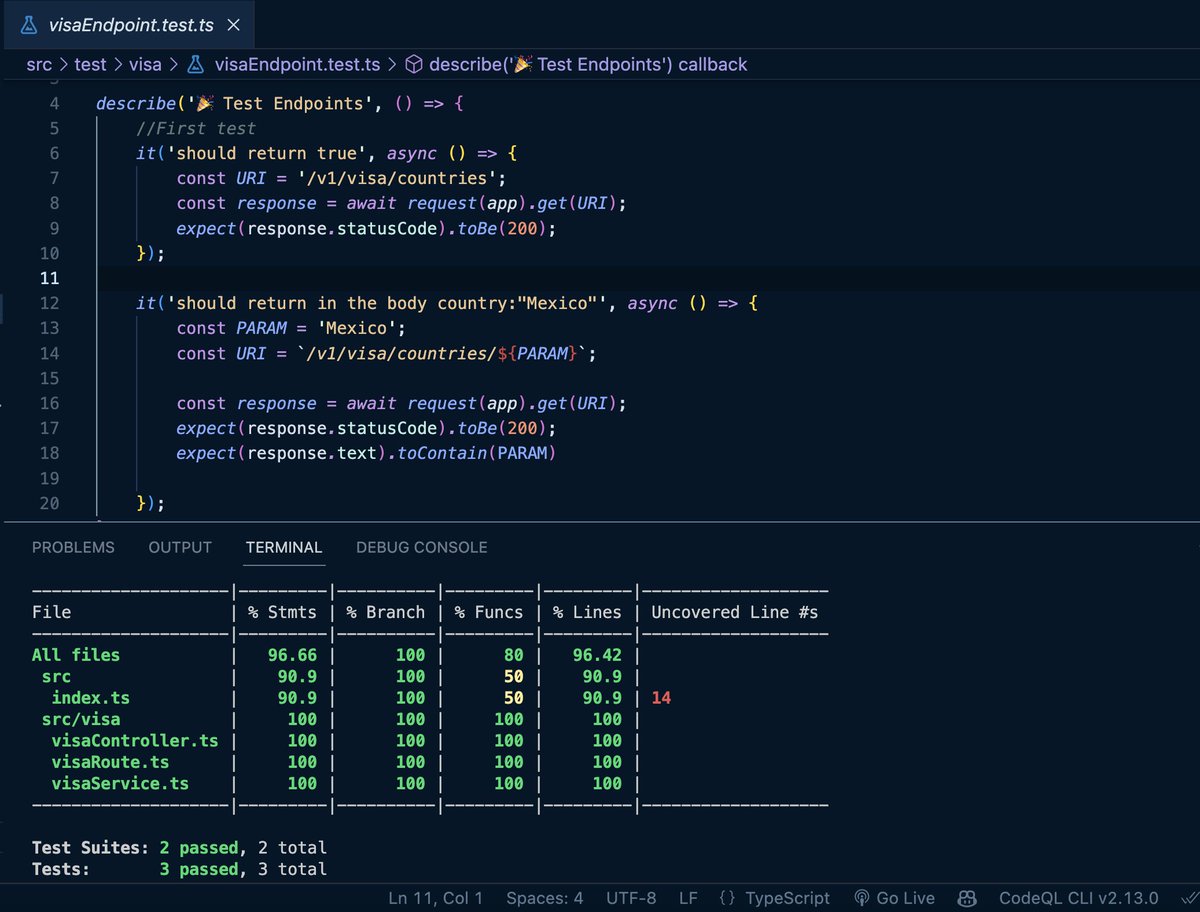Click the 'Ln 11, Col 1' status item
Image resolution: width=1200 pixels, height=912 pixels.
pyautogui.click(x=435, y=898)
